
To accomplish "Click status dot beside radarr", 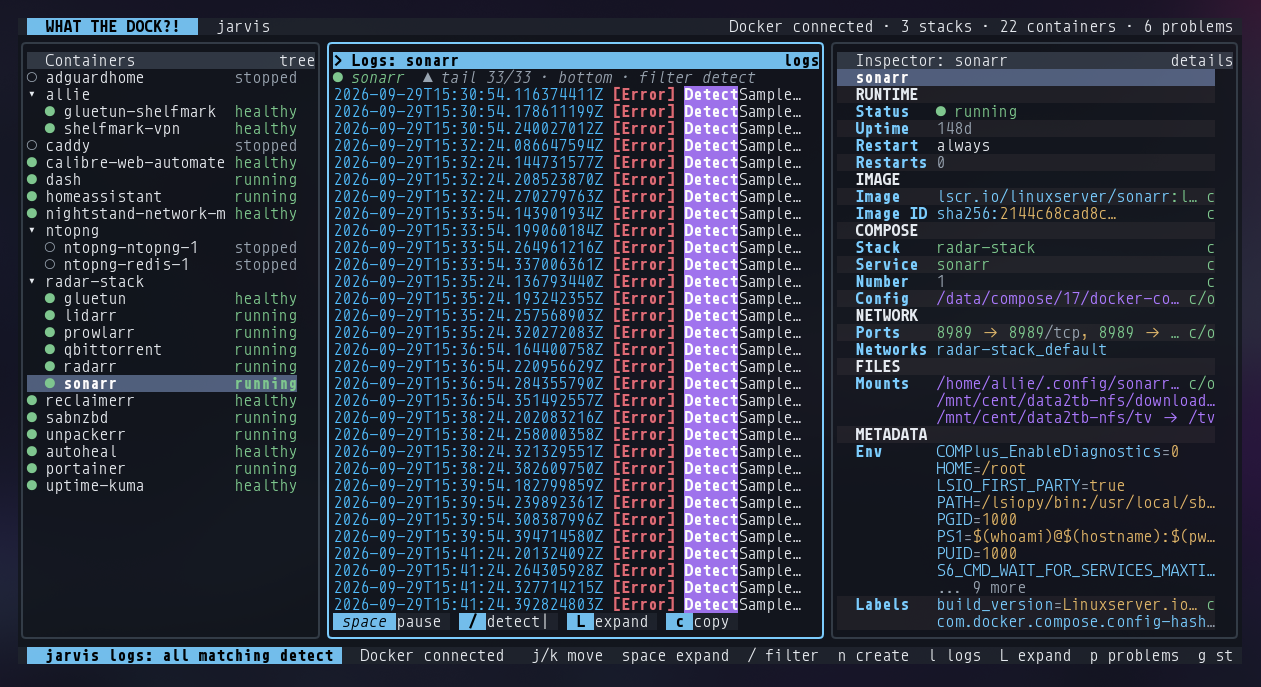I will (x=50, y=367).
